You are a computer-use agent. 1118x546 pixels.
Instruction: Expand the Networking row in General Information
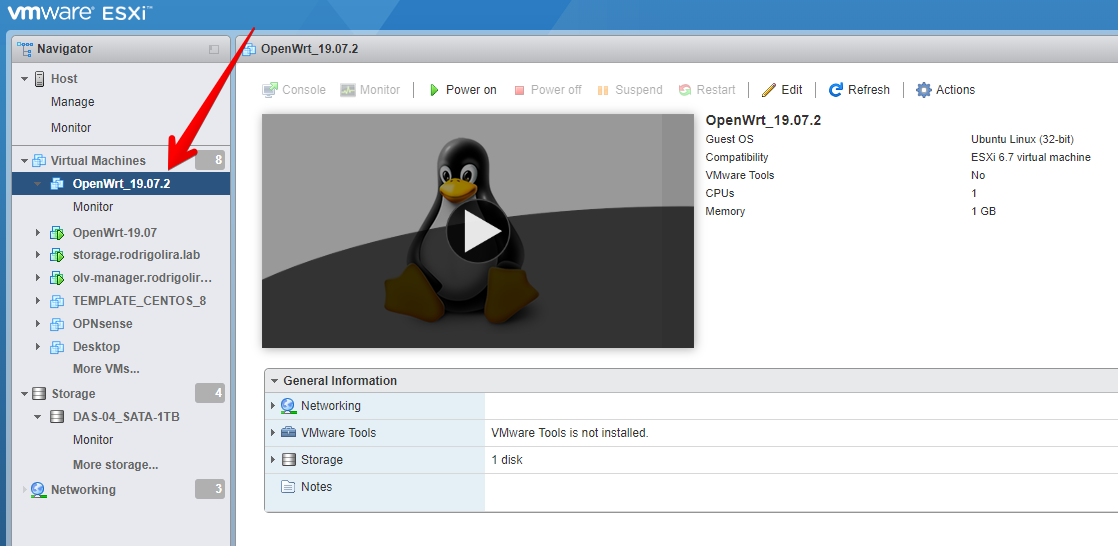pos(273,406)
